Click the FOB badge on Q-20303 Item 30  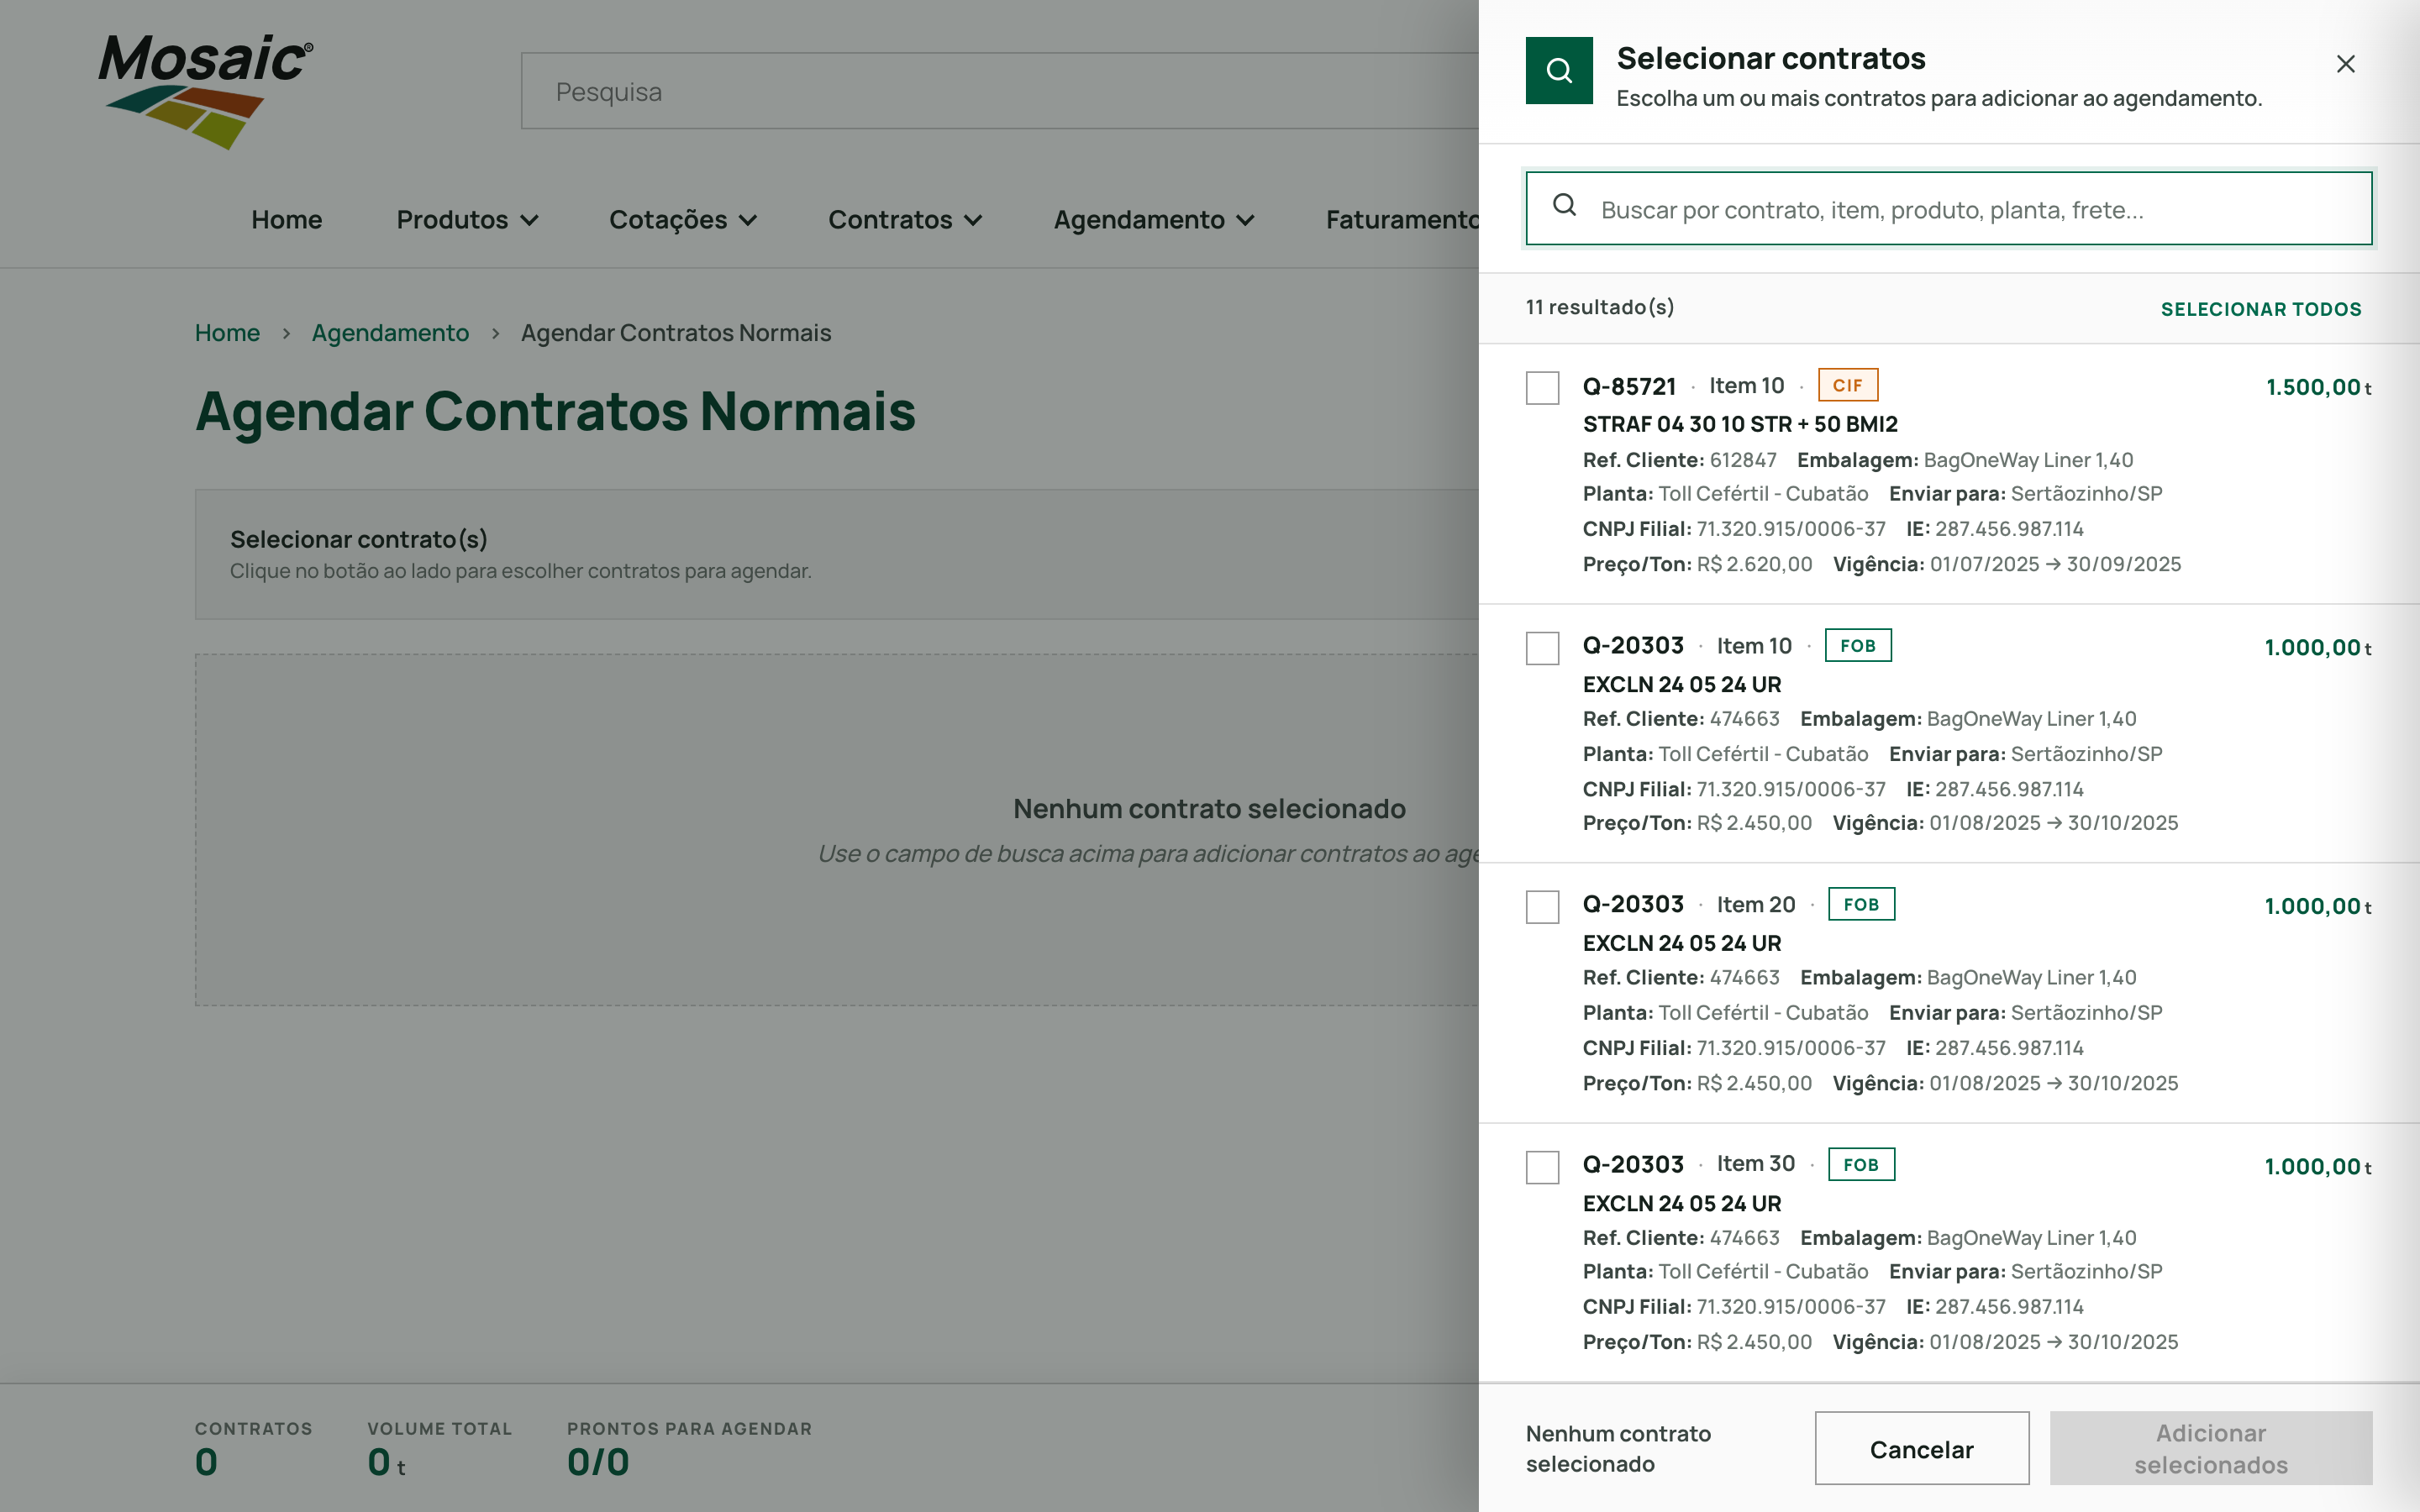click(1860, 1164)
